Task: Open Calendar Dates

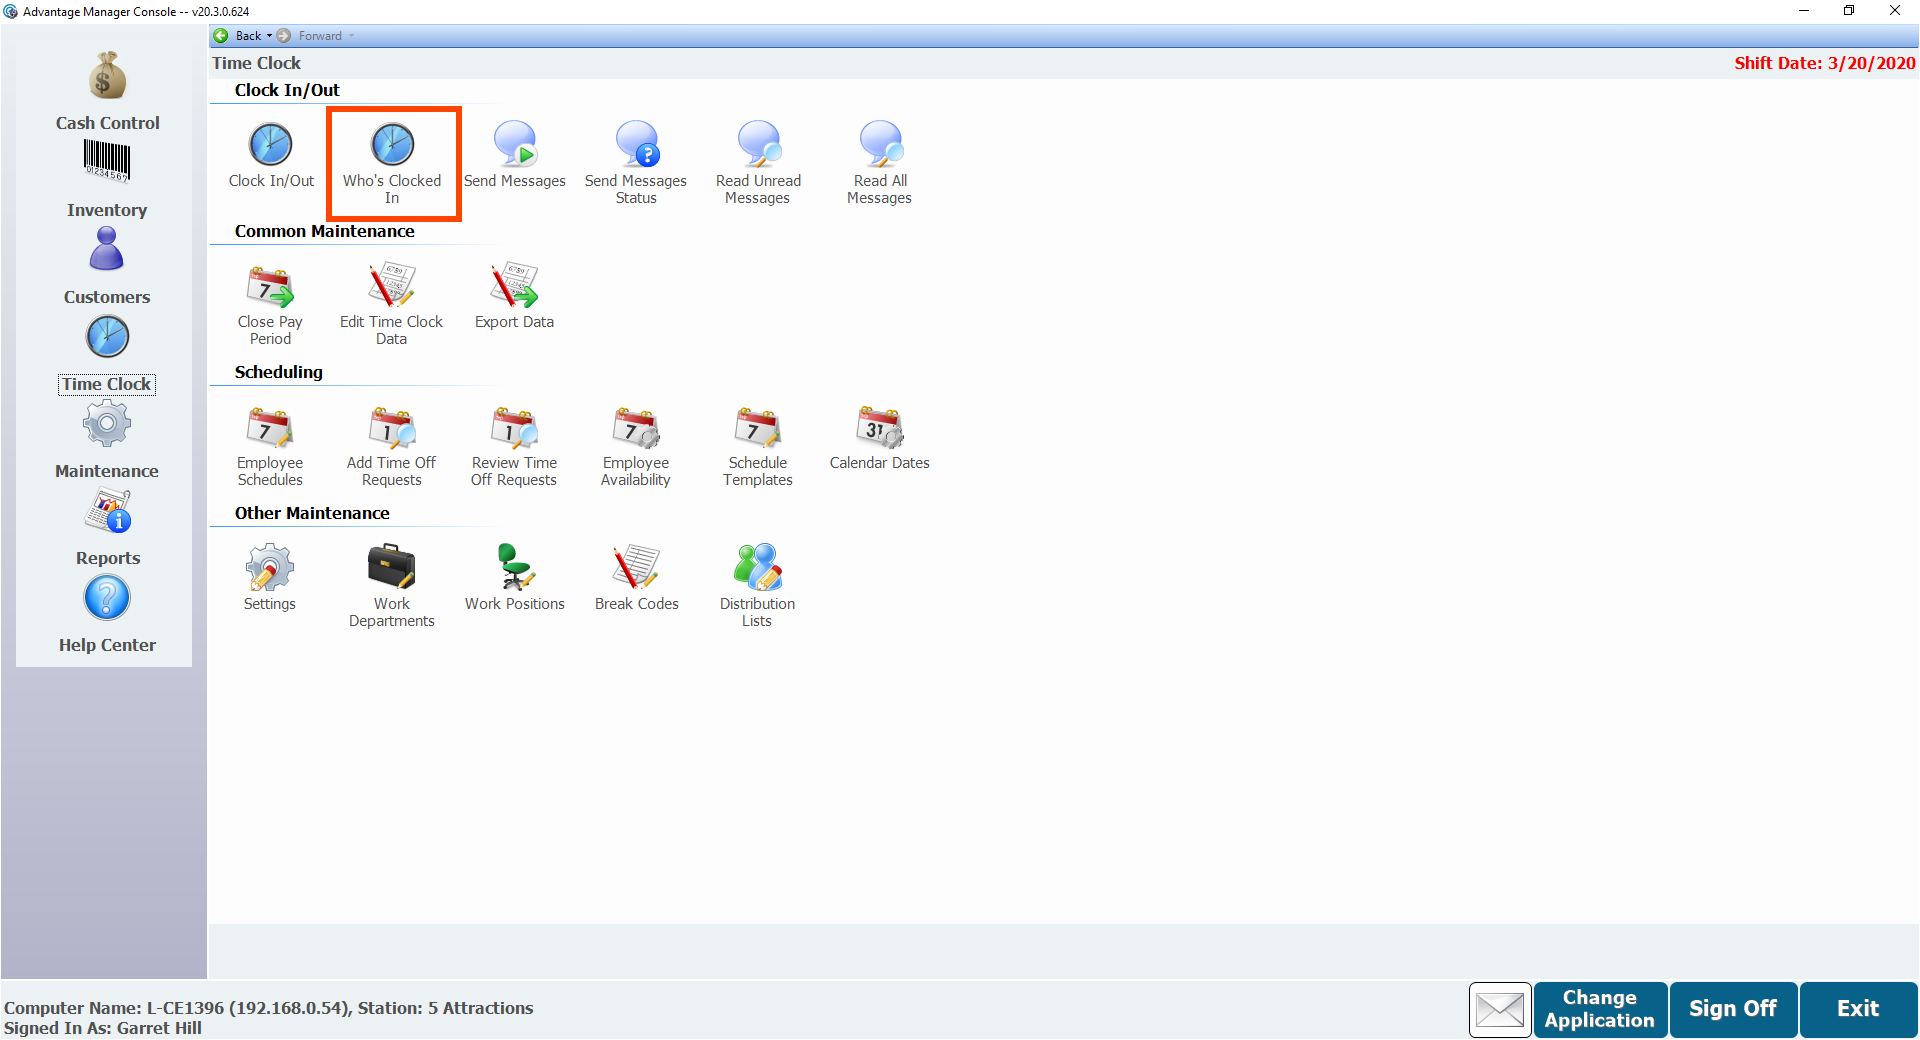Action: 880,428
